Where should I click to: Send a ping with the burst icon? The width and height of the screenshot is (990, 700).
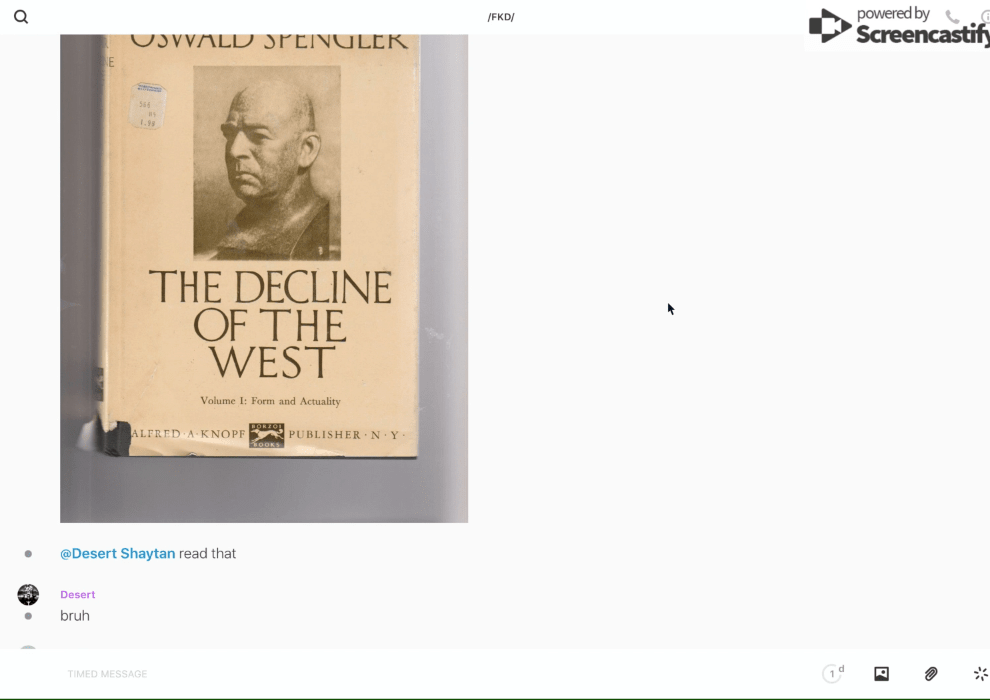coord(980,674)
